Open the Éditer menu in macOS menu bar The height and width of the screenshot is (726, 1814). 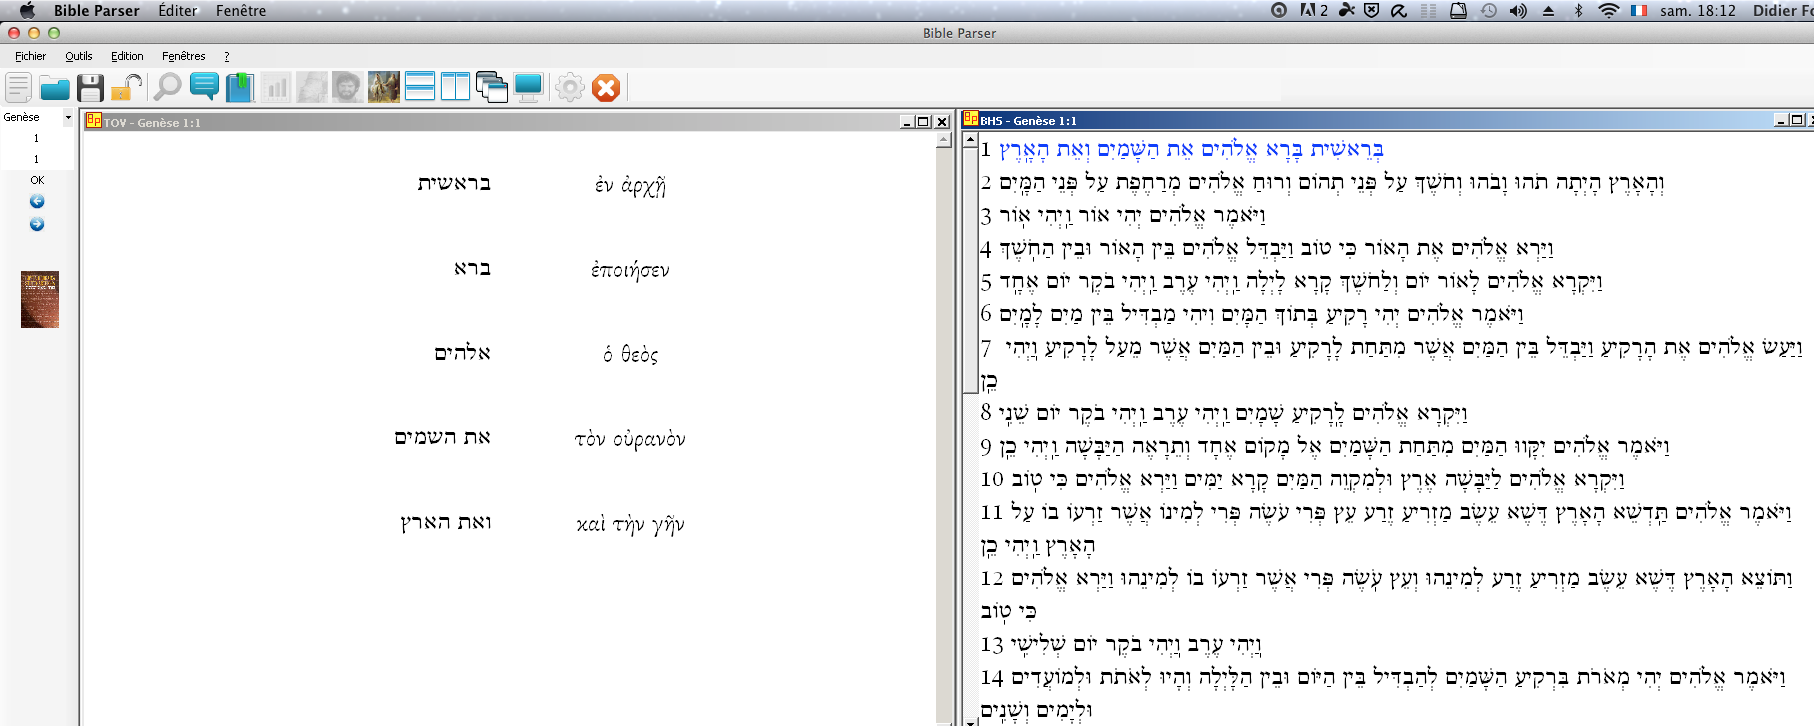point(178,10)
